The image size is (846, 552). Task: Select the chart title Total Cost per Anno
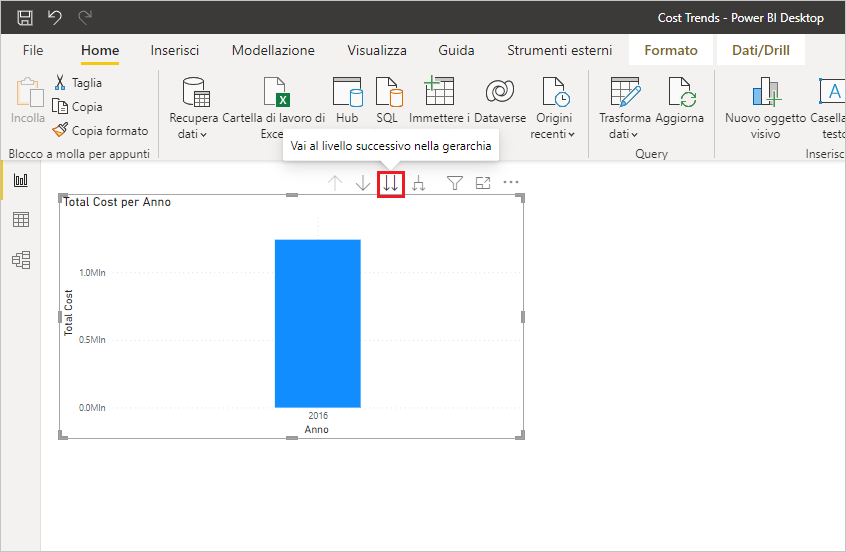point(117,202)
